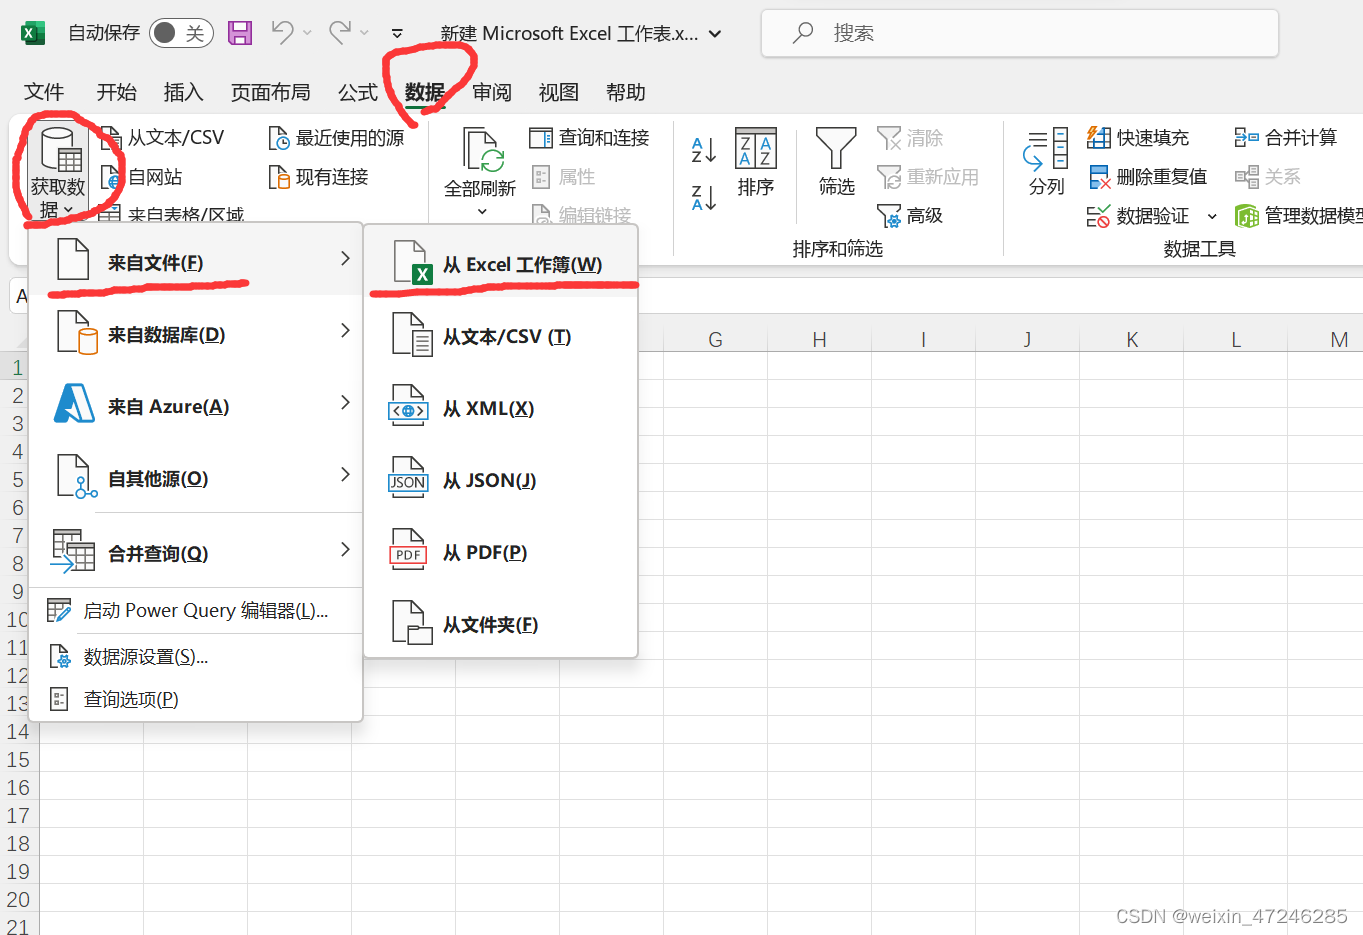Screen dimensions: 1363x935
Task: Switch to the 插入 ribbon tab
Action: [x=183, y=92]
